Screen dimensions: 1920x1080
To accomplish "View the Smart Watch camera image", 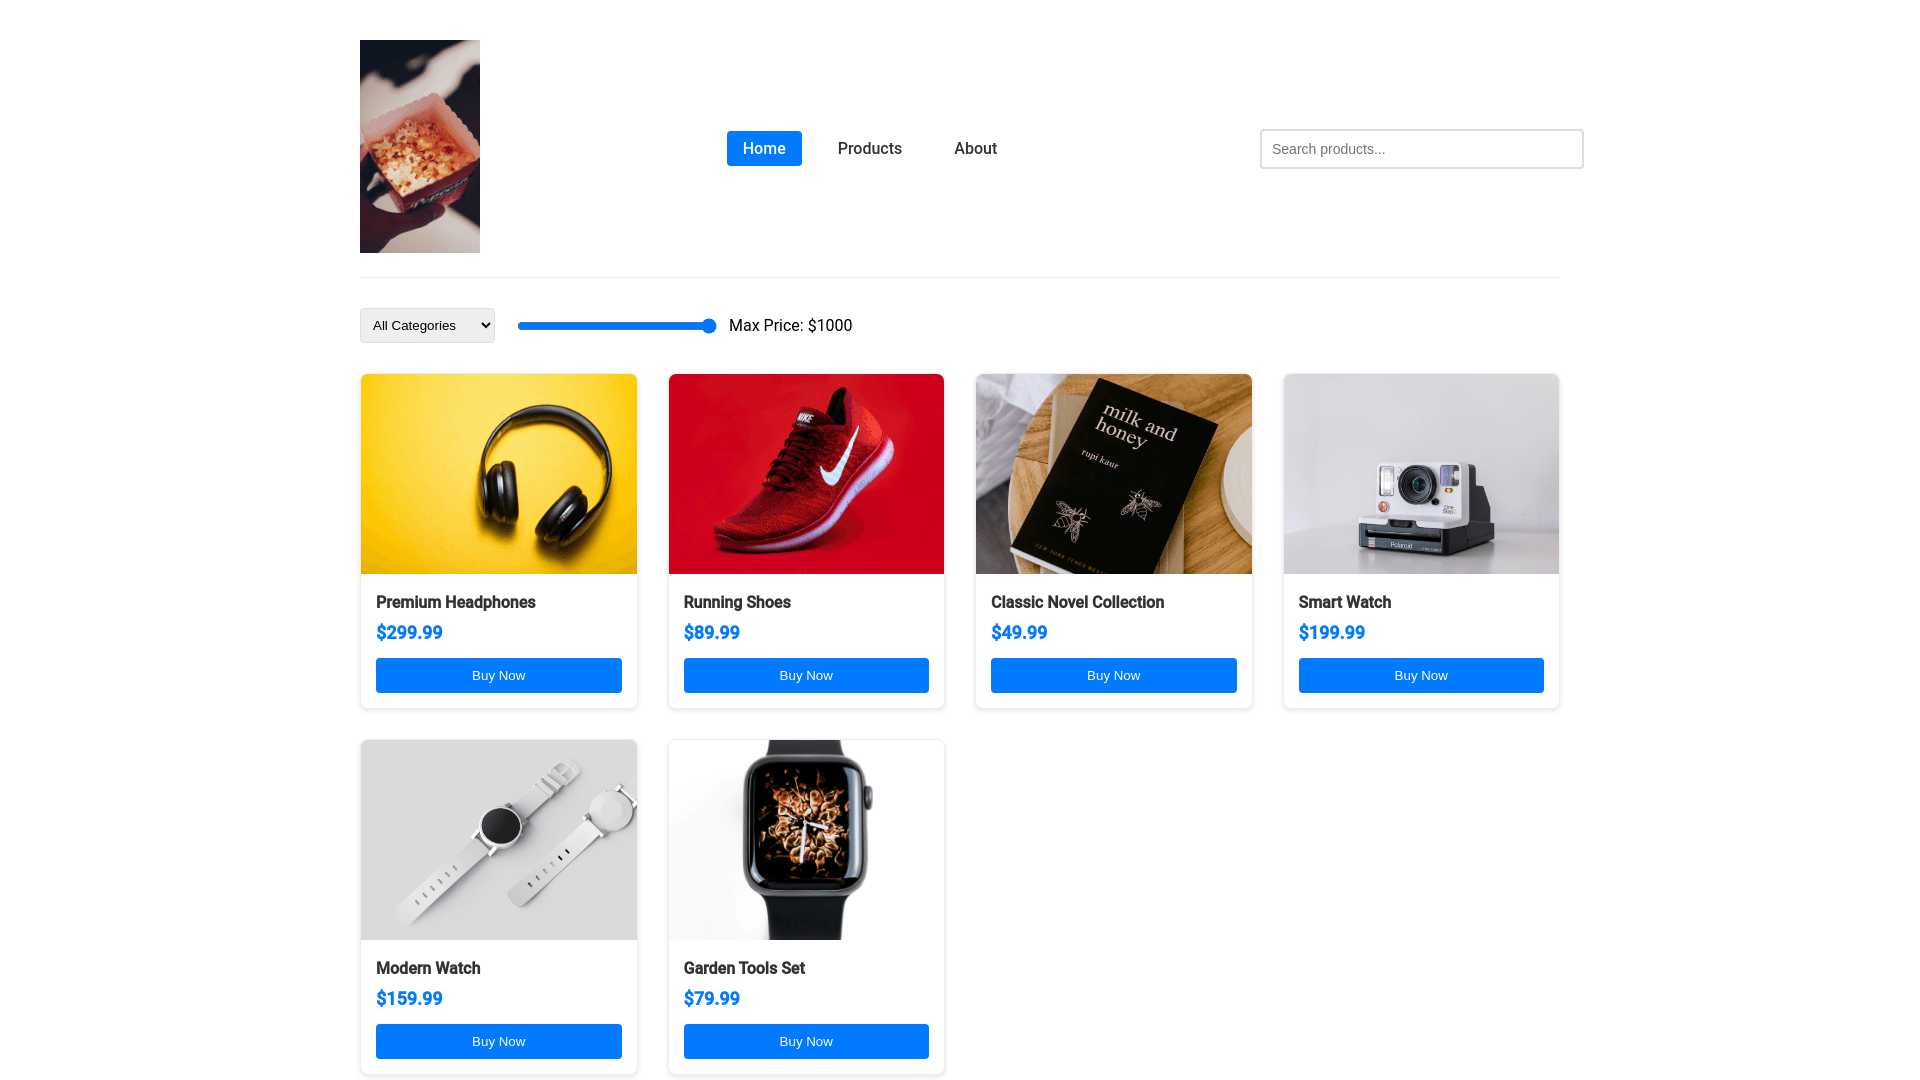I will [x=1421, y=474].
